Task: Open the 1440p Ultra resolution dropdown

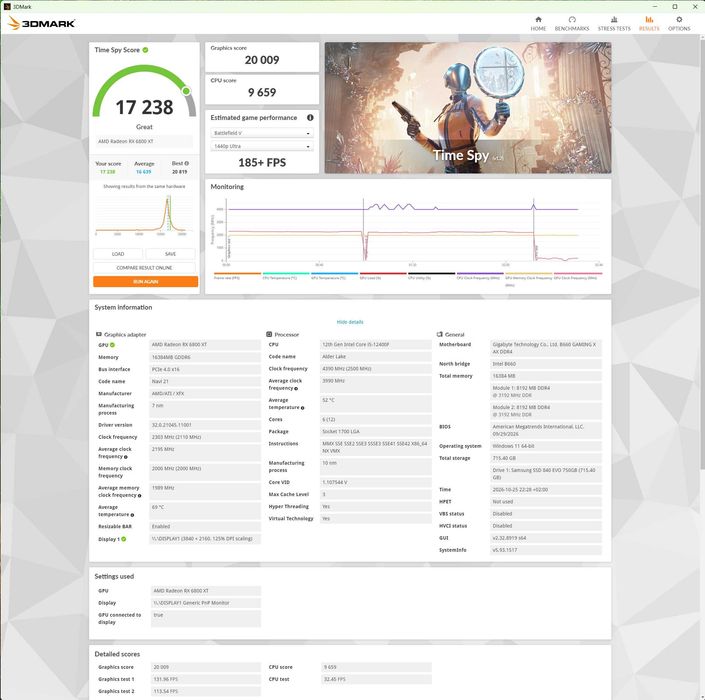Action: click(262, 146)
